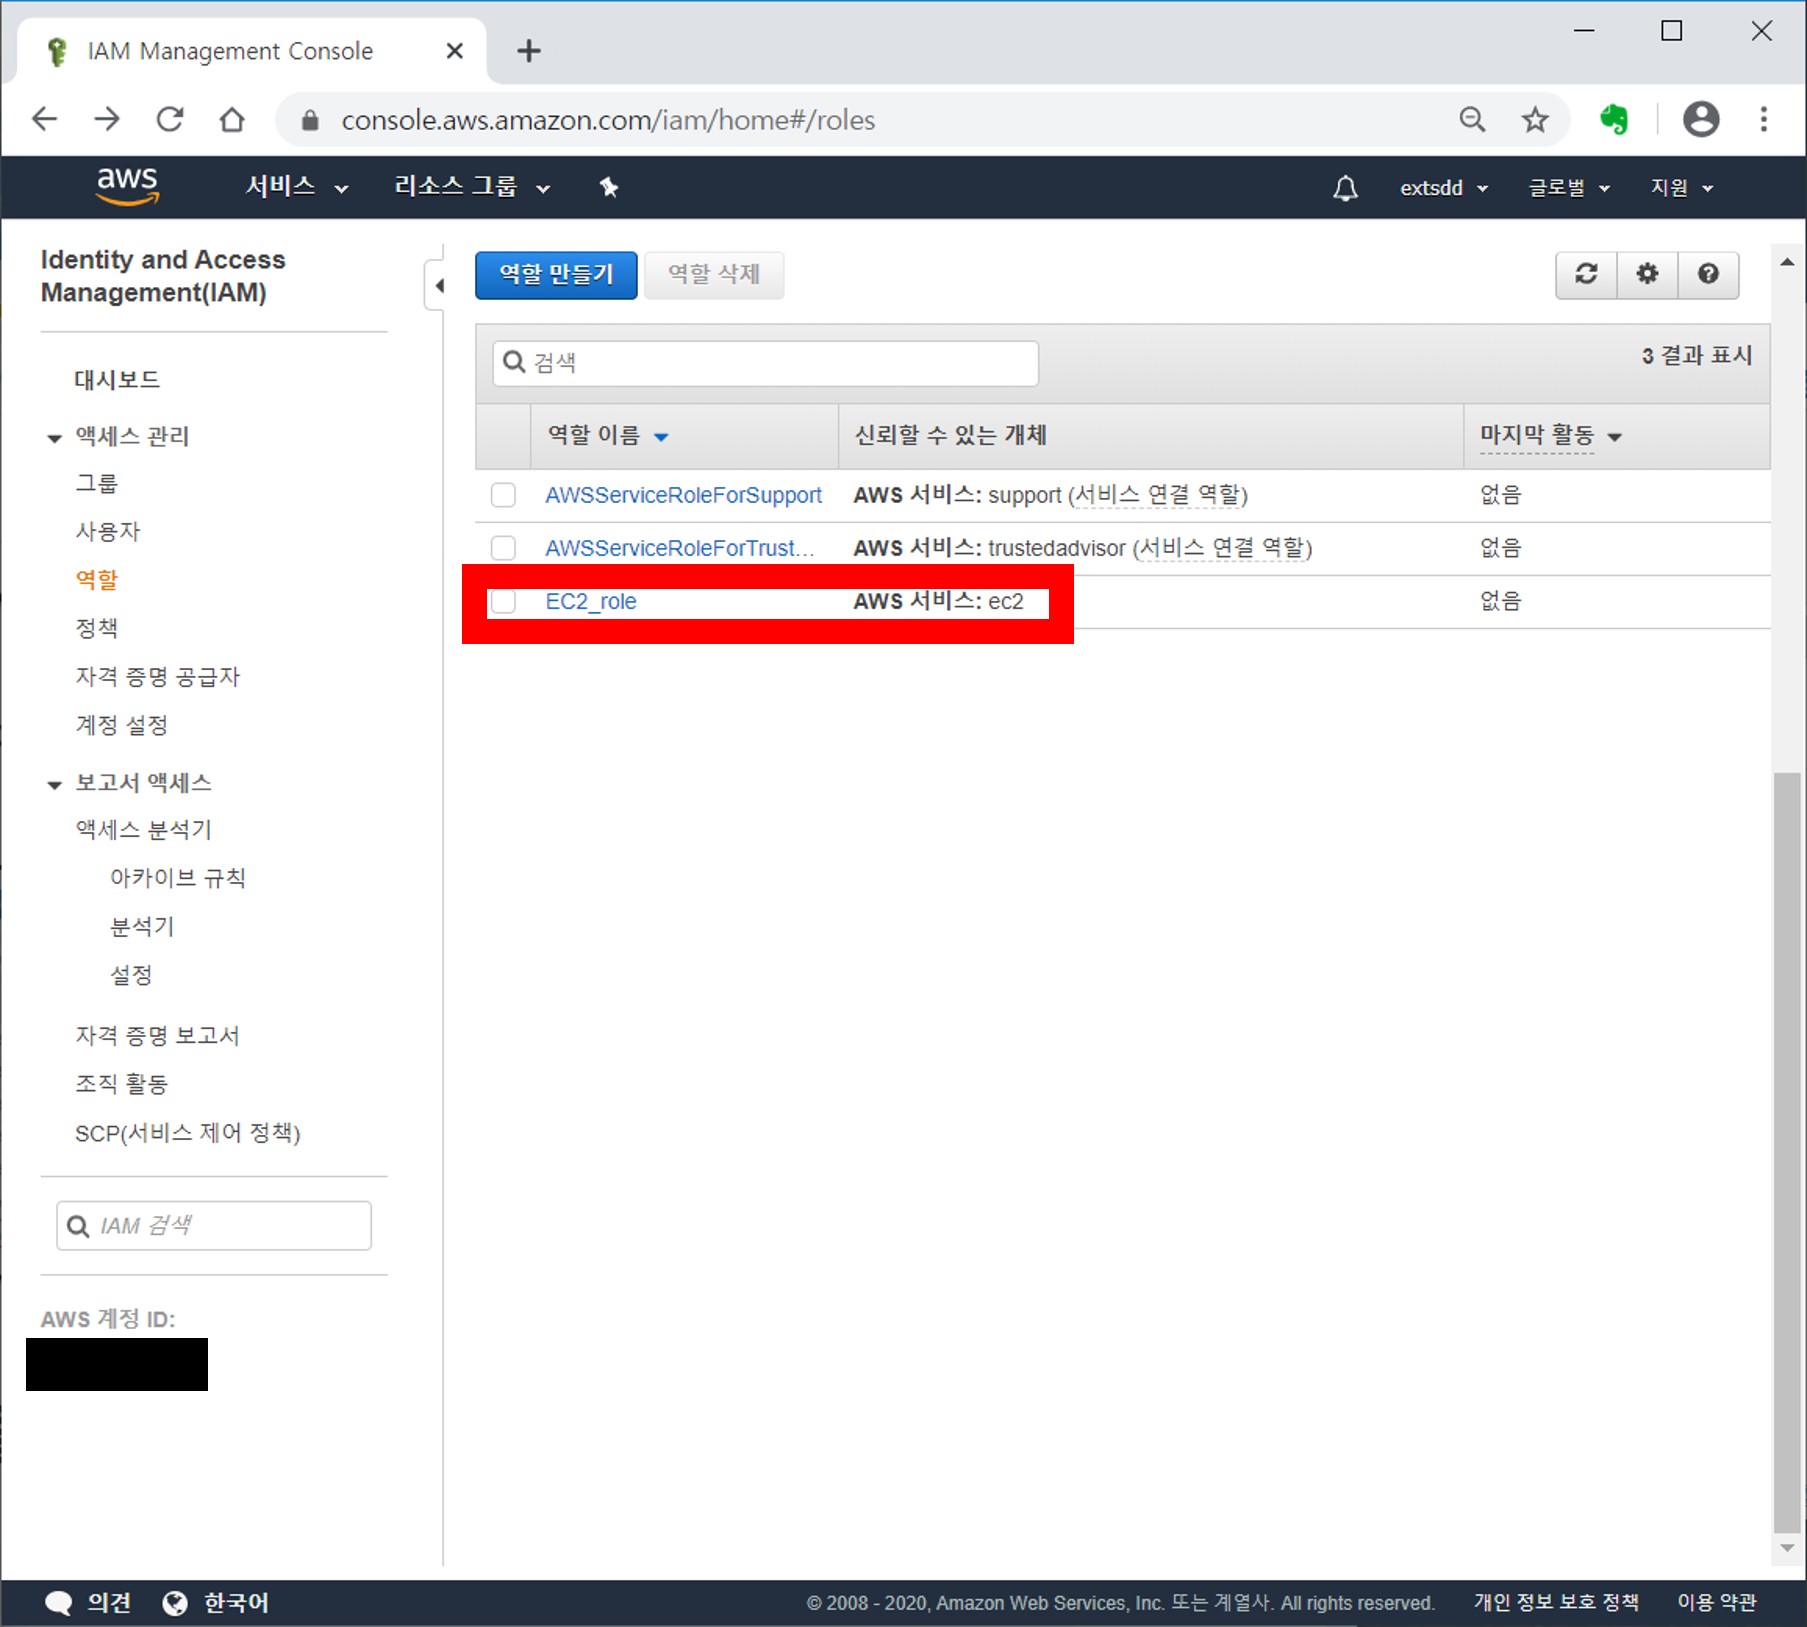Viewport: 1807px width, 1627px height.
Task: Open the help question mark icon
Action: pyautogui.click(x=1708, y=274)
